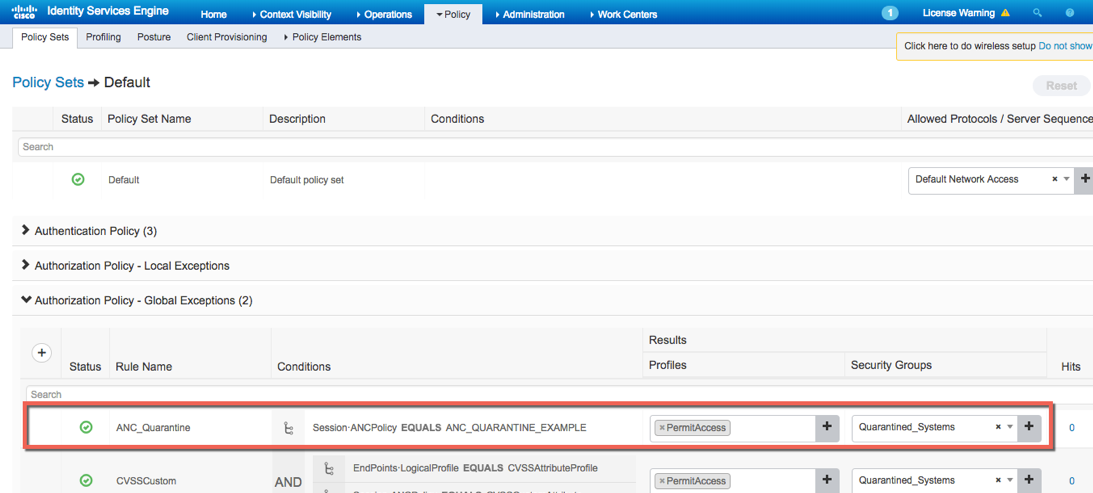Click the Policy Sets breadcrumb link
This screenshot has width=1093, height=493.
48,82
